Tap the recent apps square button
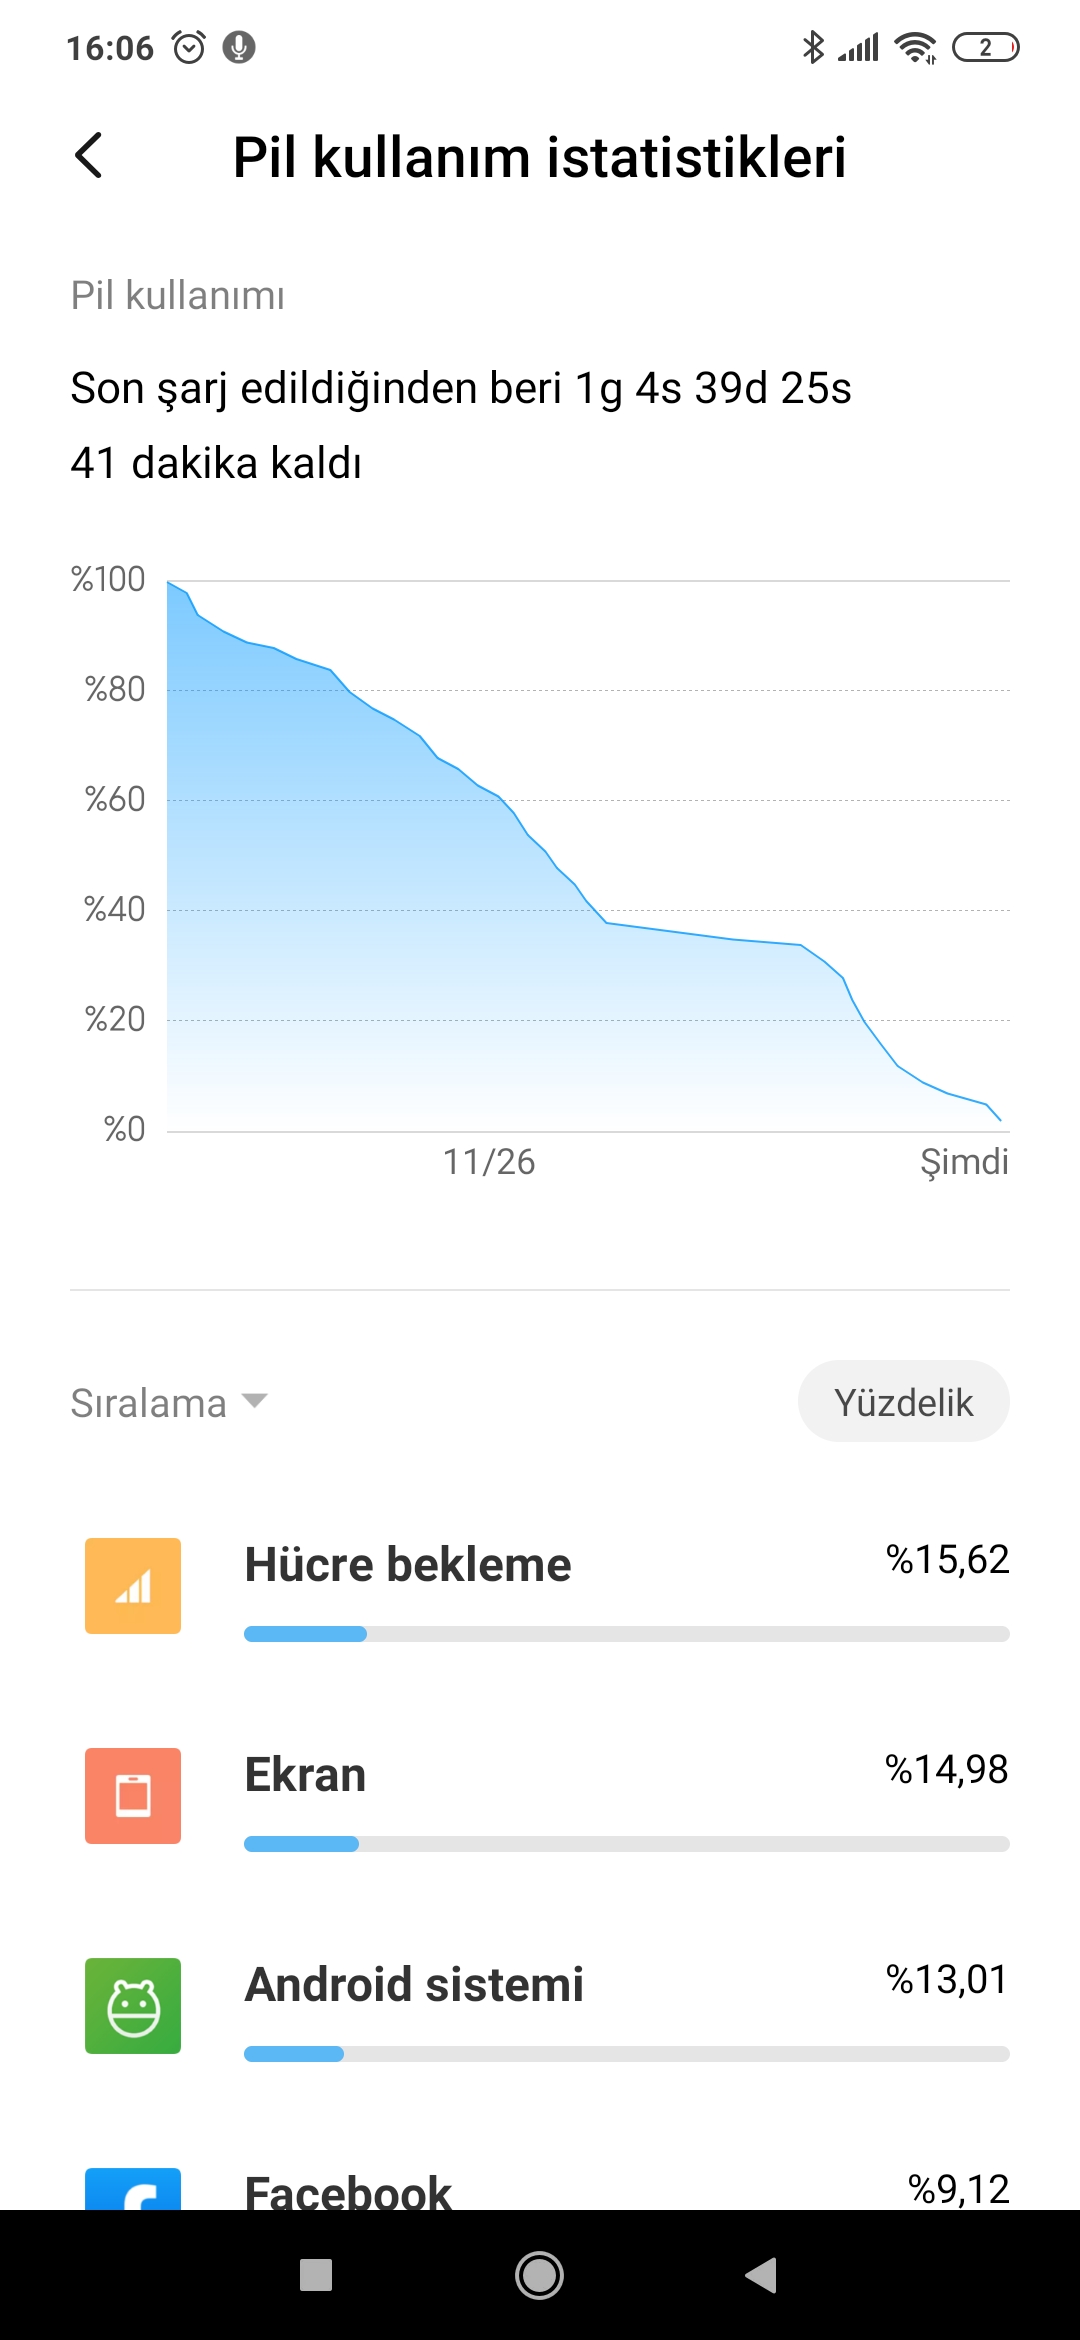Image resolution: width=1080 pixels, height=2340 pixels. point(316,2275)
